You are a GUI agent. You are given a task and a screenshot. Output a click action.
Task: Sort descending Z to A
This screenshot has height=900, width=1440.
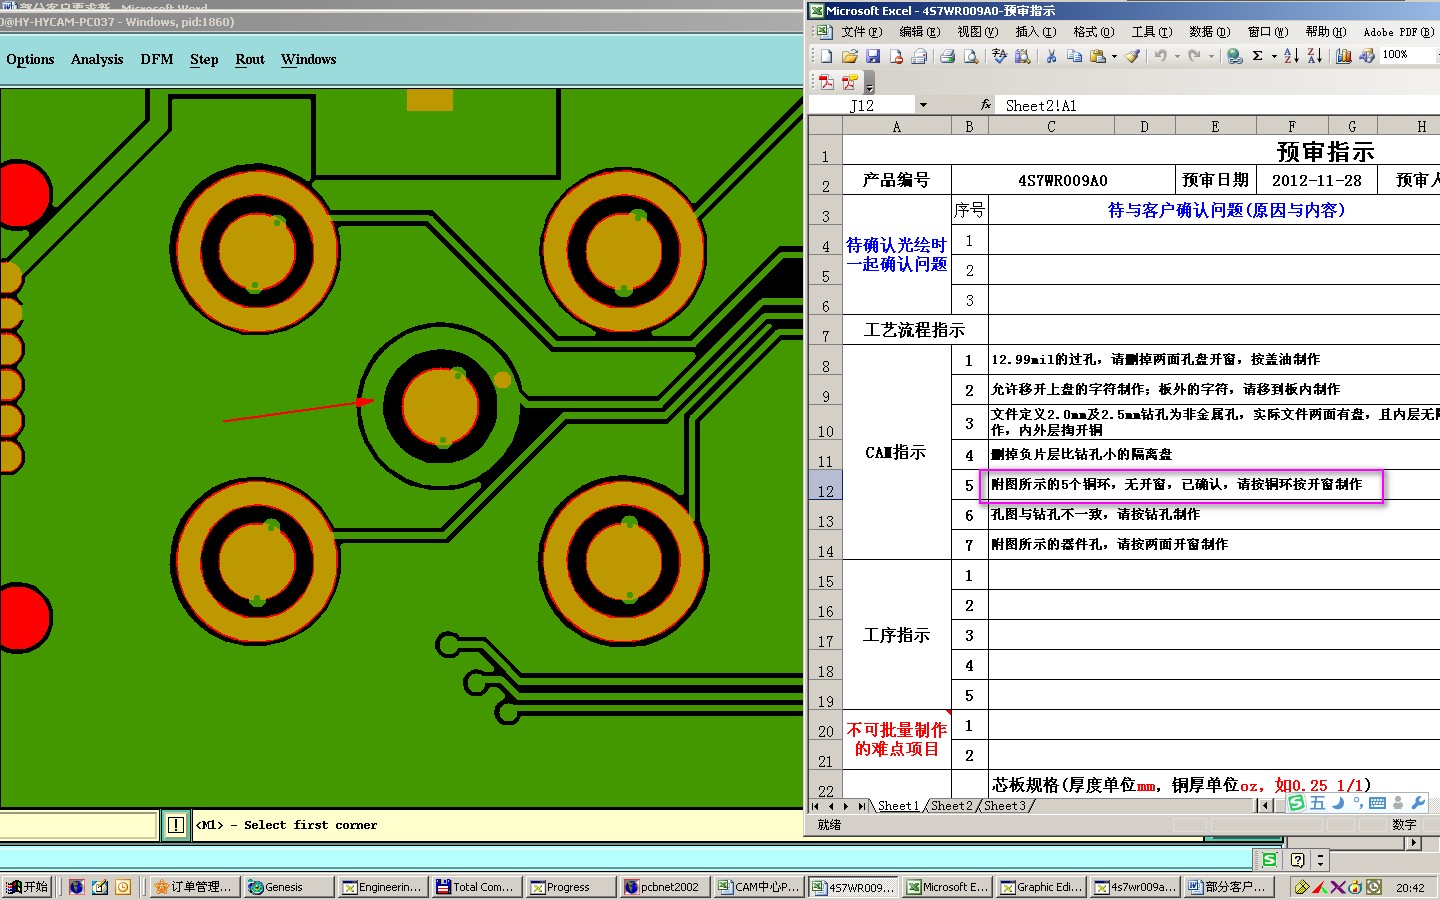1315,56
